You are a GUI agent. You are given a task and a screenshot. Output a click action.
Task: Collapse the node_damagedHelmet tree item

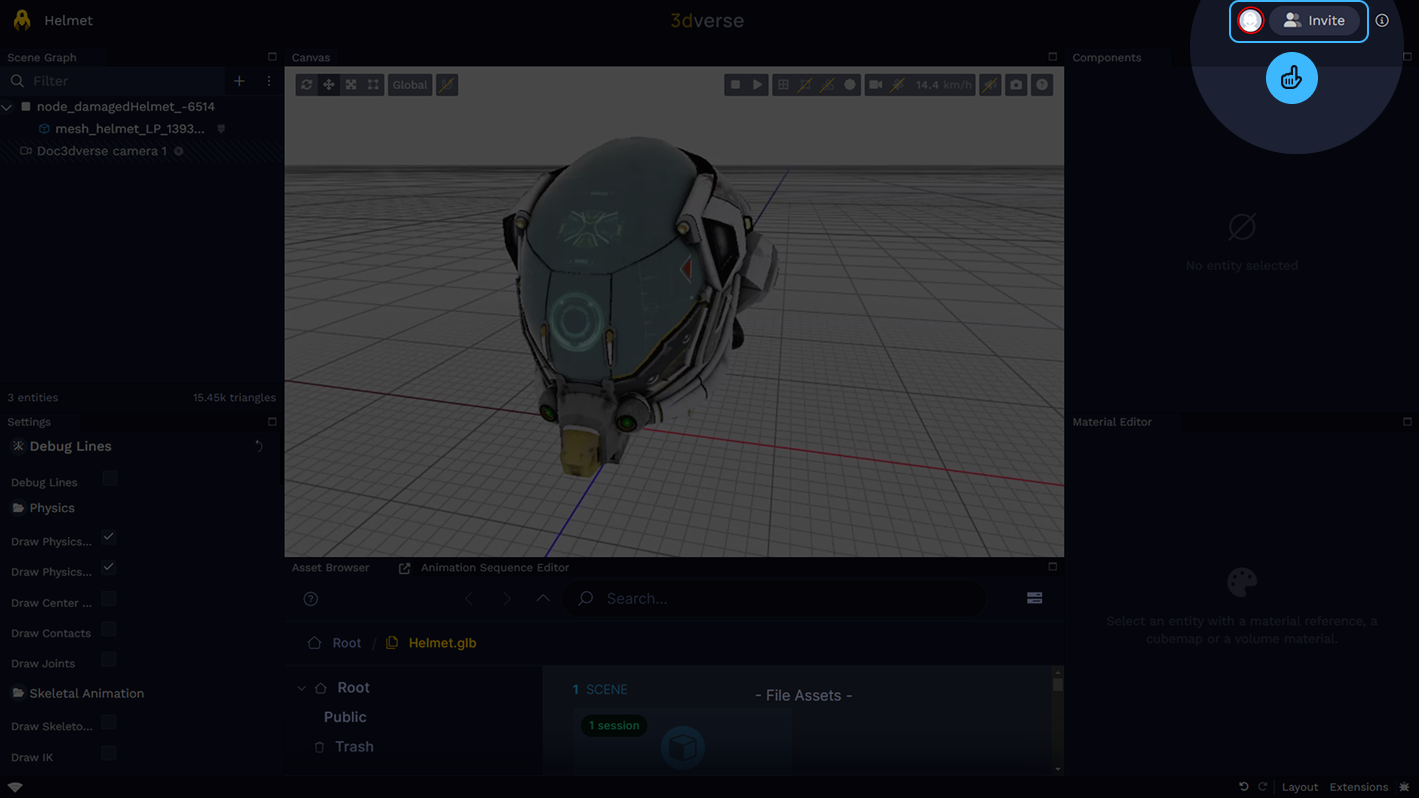pos(8,107)
